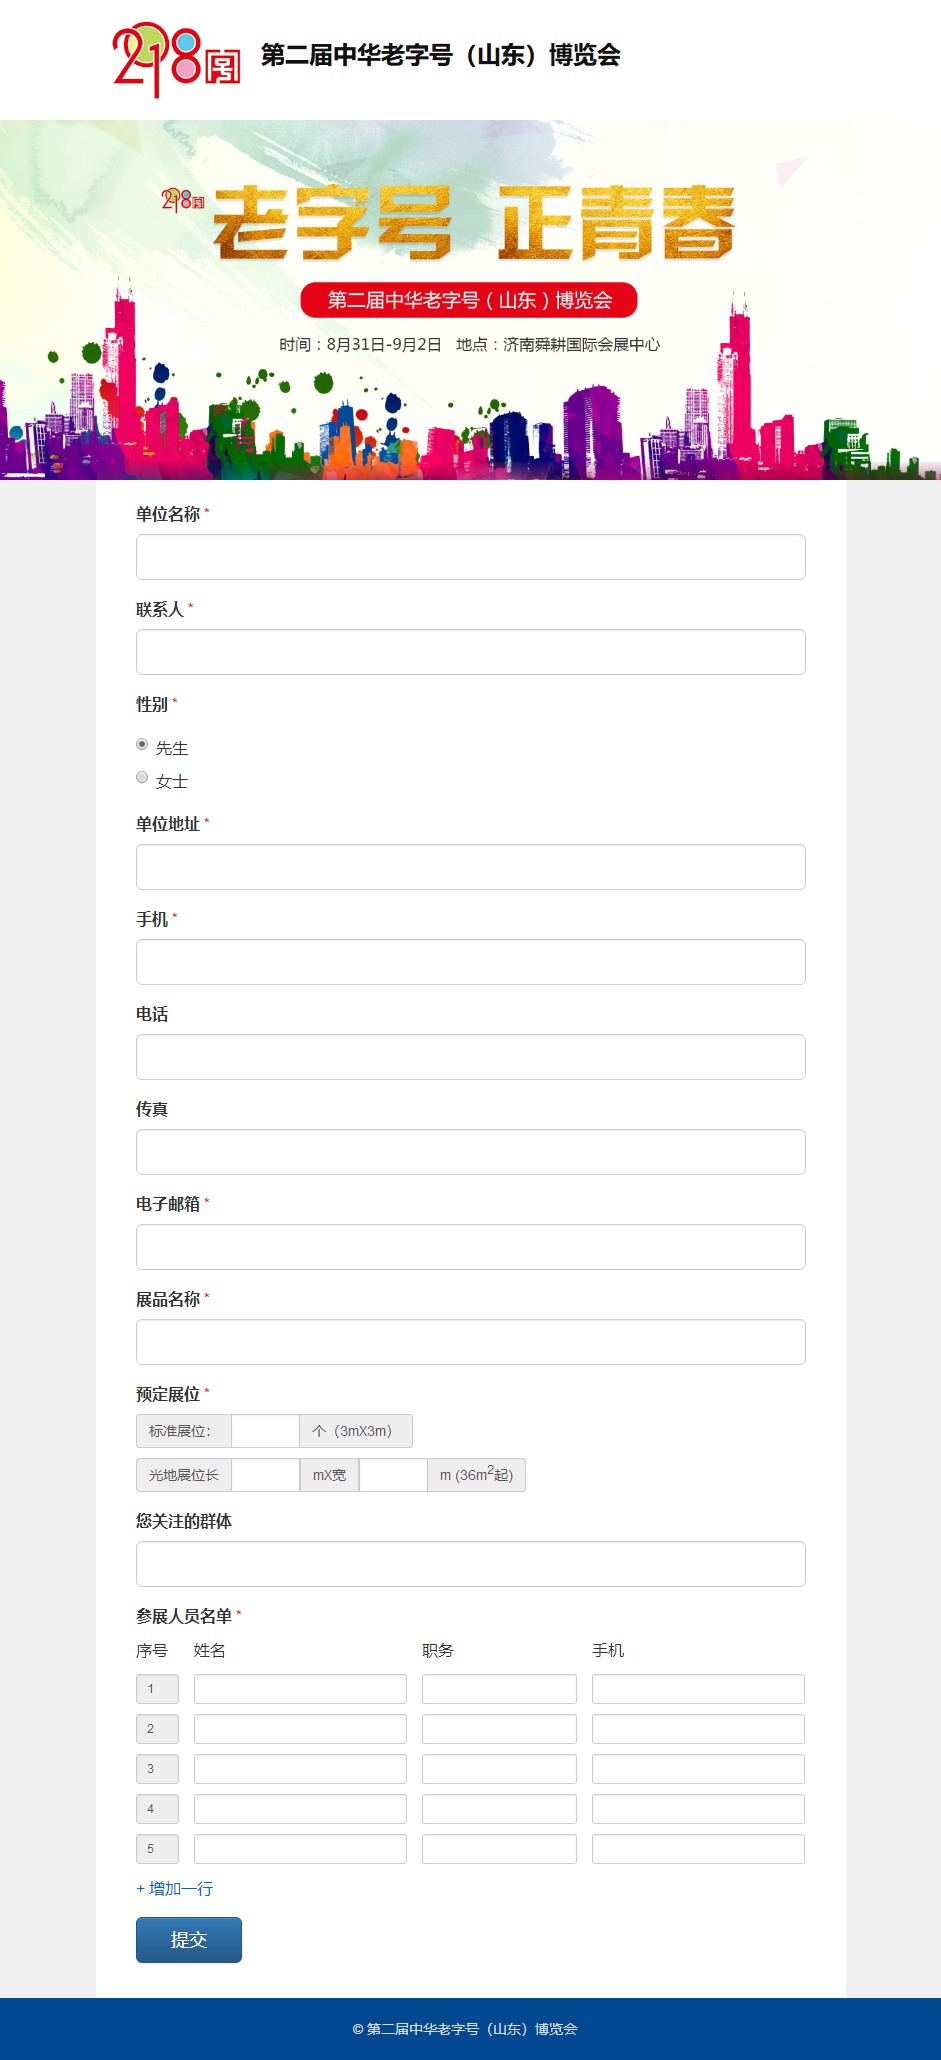Click the banner date and venue text
Screen dimensions: 941x2060
pos(470,345)
